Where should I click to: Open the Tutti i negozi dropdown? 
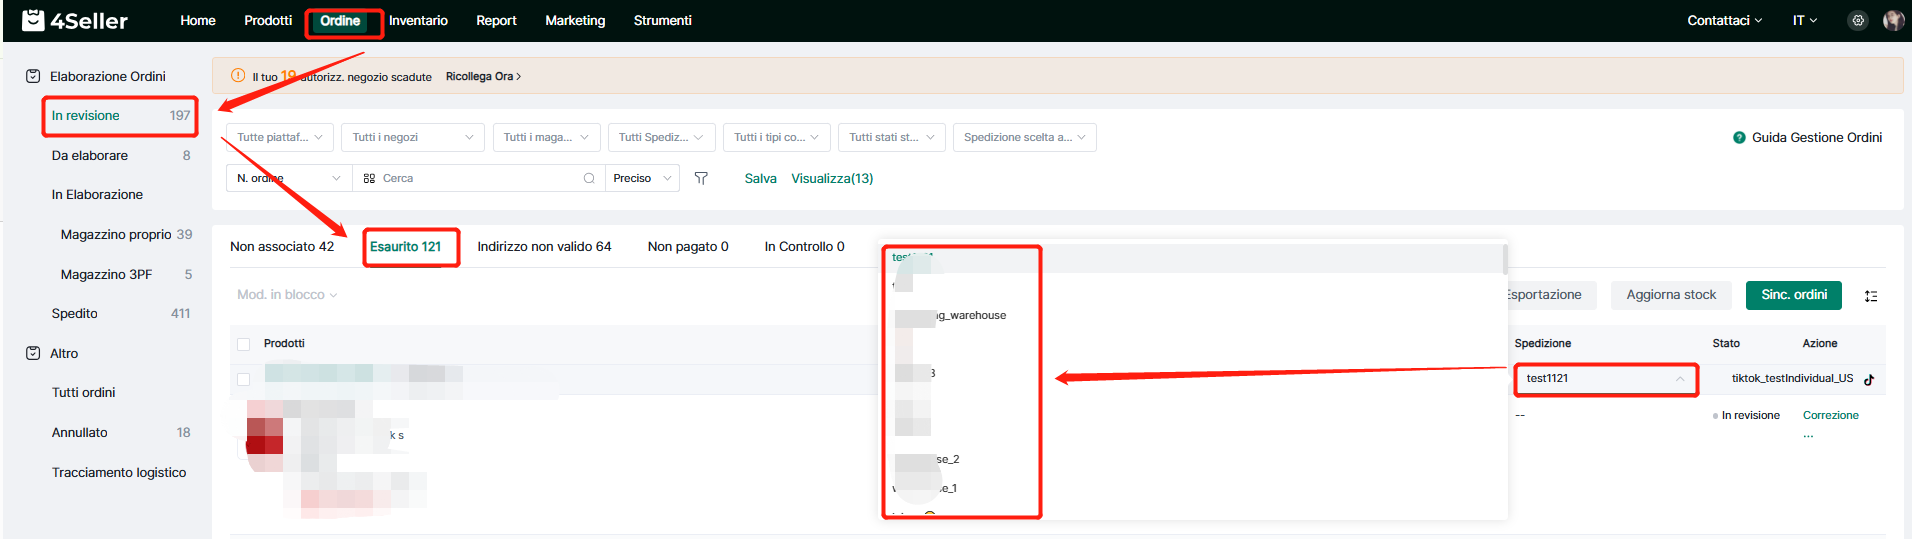click(412, 137)
